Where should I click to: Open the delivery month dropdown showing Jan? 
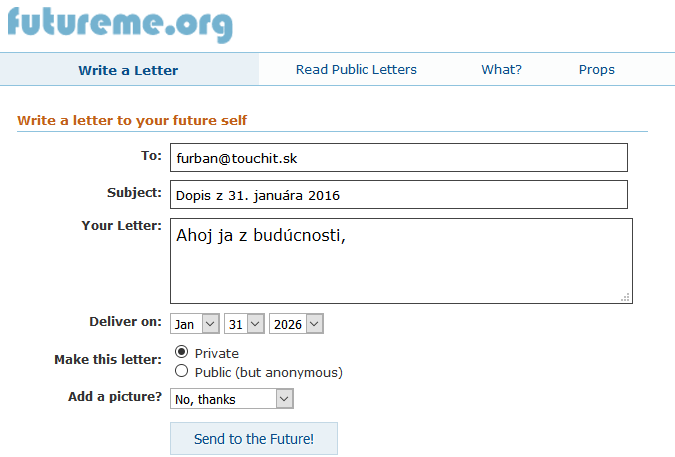pos(195,324)
